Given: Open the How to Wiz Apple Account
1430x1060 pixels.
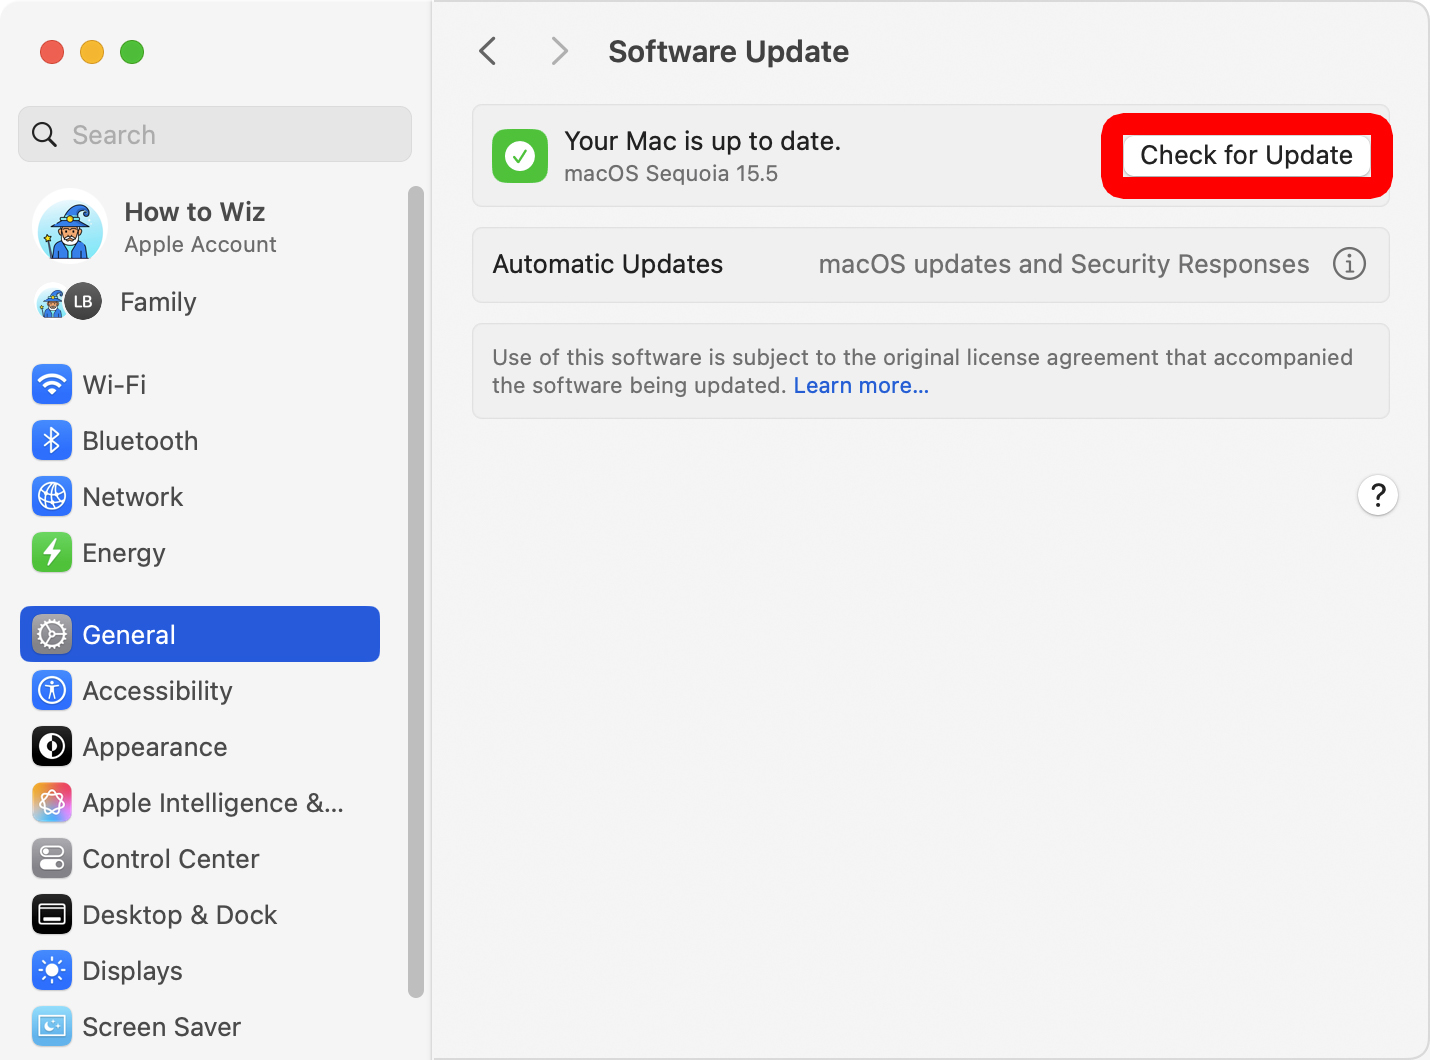Looking at the screenshot, I should 194,226.
